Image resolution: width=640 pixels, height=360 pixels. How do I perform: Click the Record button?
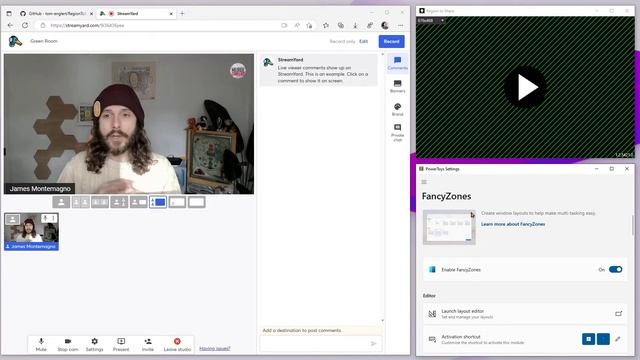391,41
